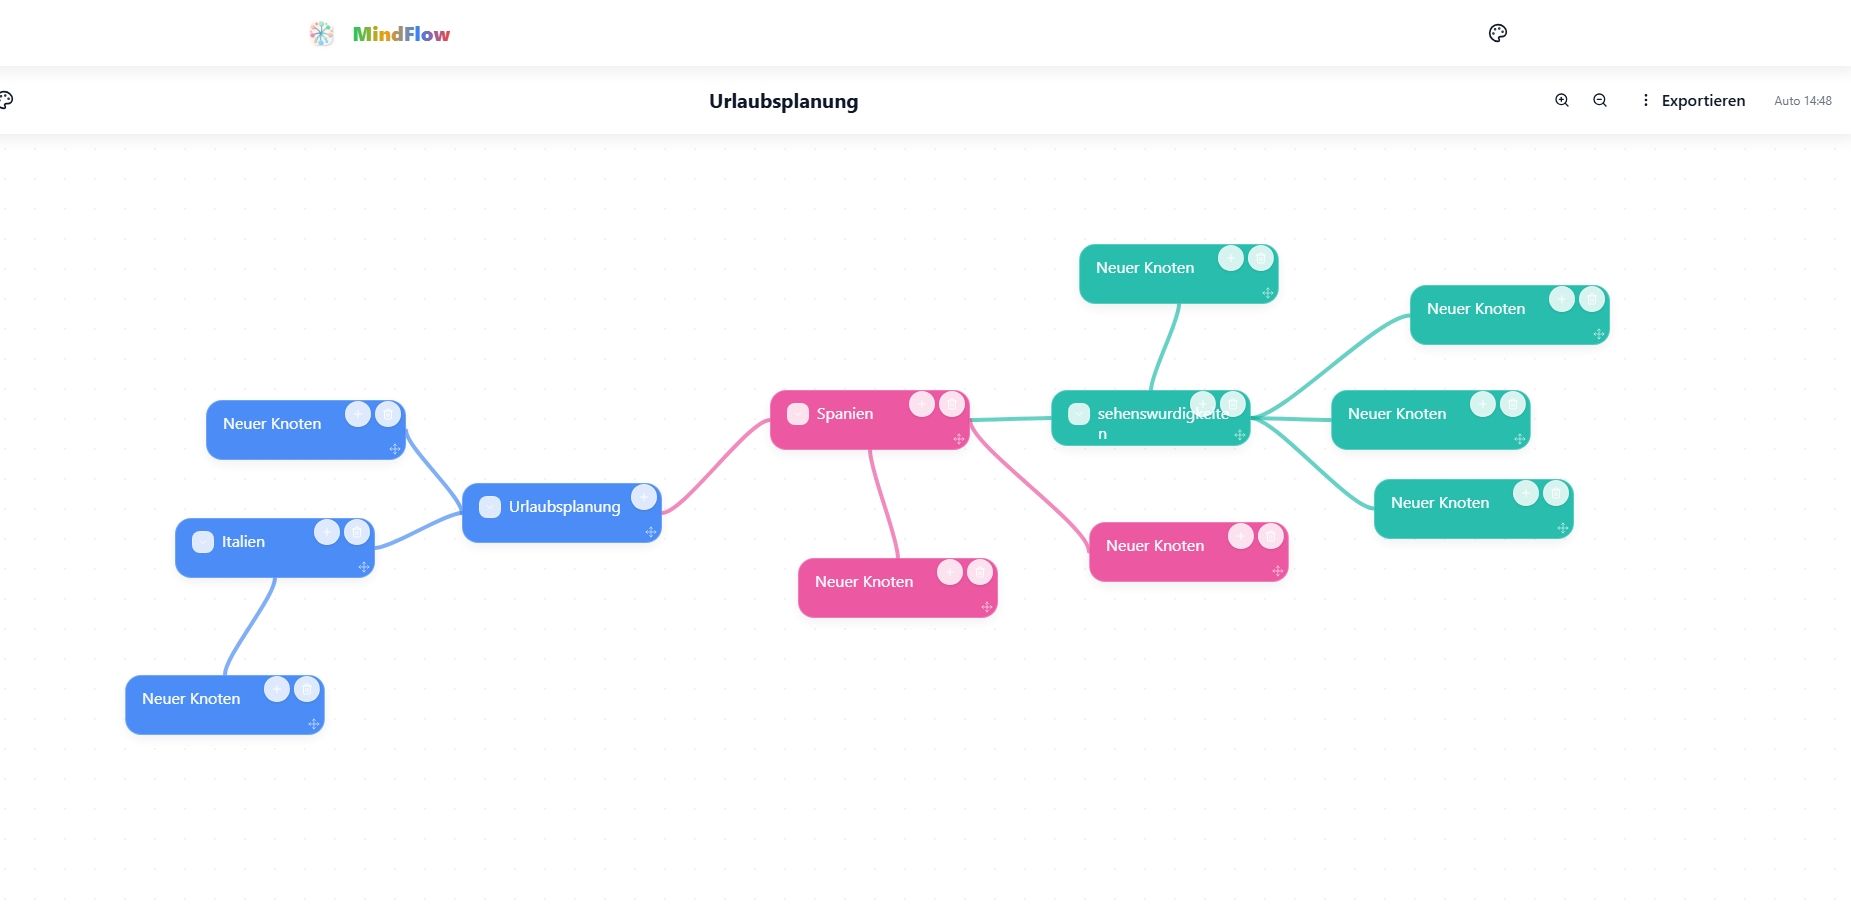The image size is (1851, 917).
Task: Delete the Spanien node via trash icon
Action: (952, 404)
